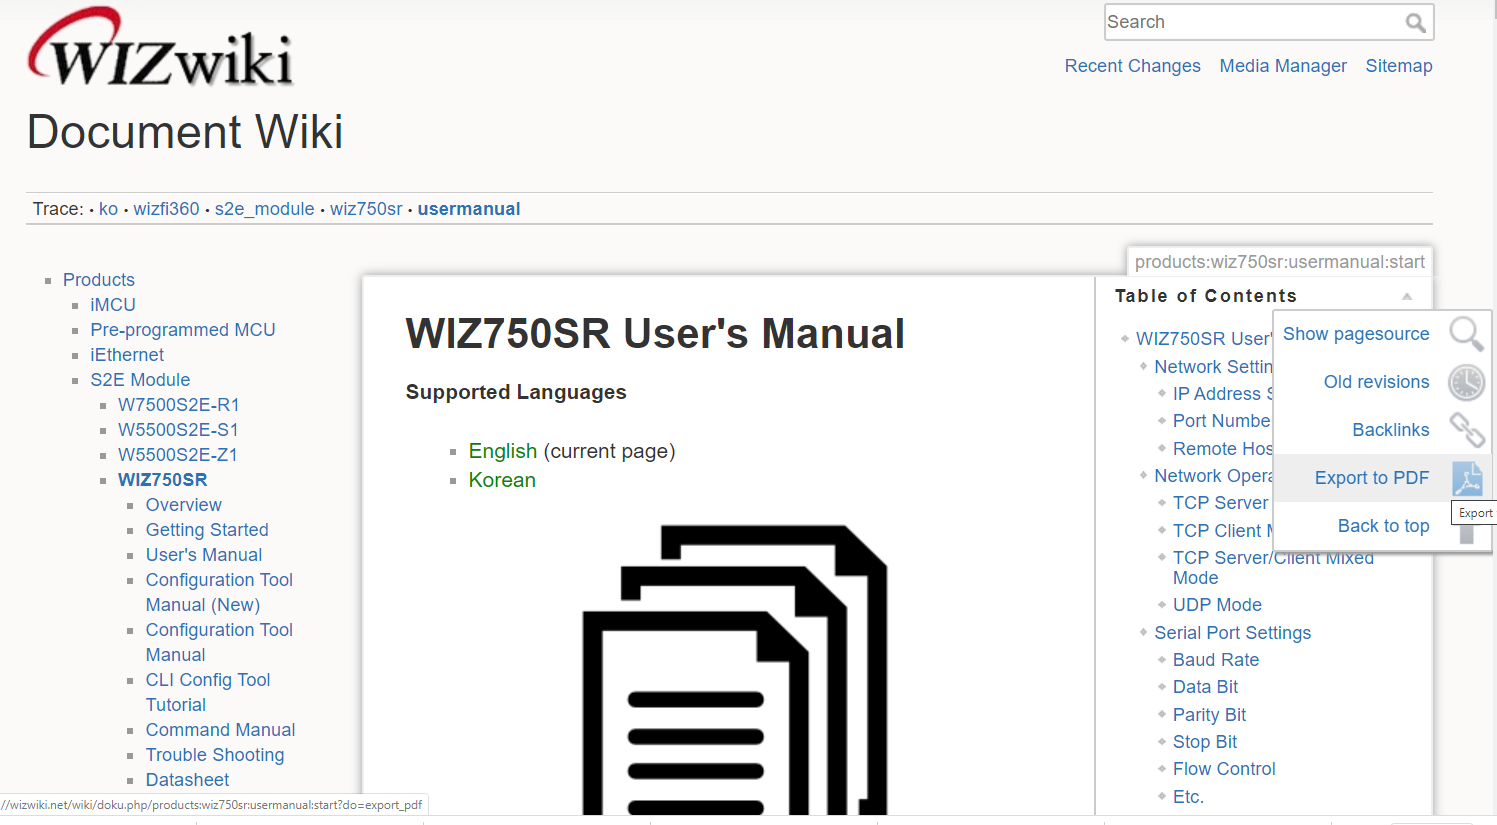This screenshot has width=1497, height=825.
Task: Open Datasheet sidebar page
Action: pyautogui.click(x=187, y=780)
